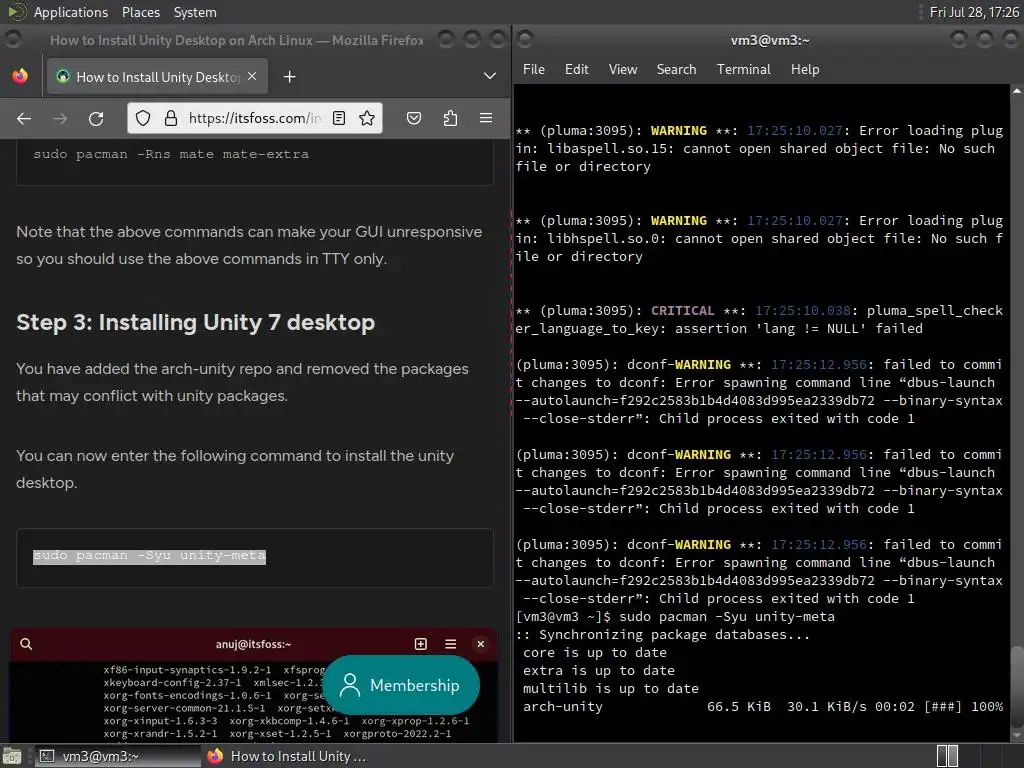Screen dimensions: 1024x768
Task: Close the How to Install Unity tab
Action: pos(252,76)
